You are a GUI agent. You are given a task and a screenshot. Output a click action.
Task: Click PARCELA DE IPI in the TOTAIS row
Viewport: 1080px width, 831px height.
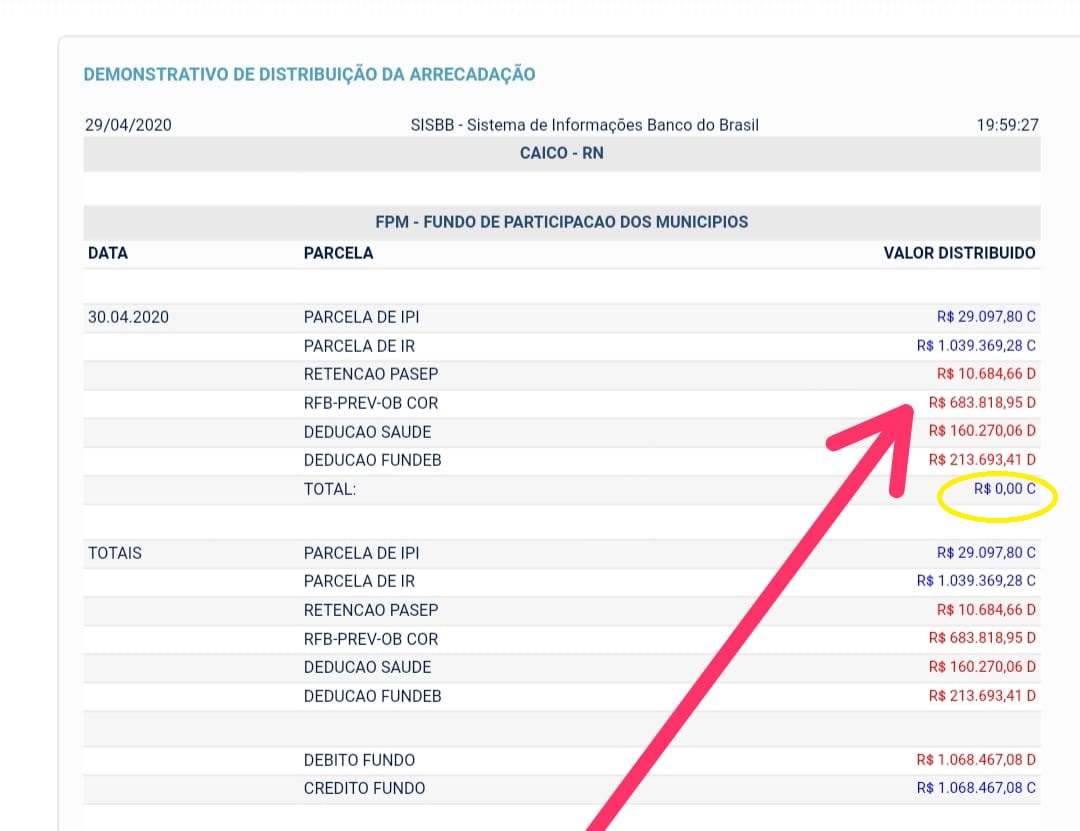[362, 553]
